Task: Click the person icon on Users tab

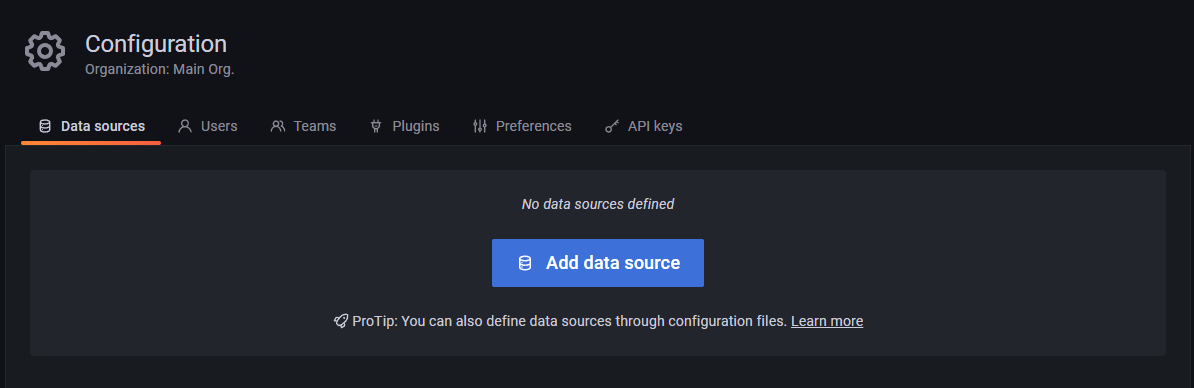Action: [184, 126]
